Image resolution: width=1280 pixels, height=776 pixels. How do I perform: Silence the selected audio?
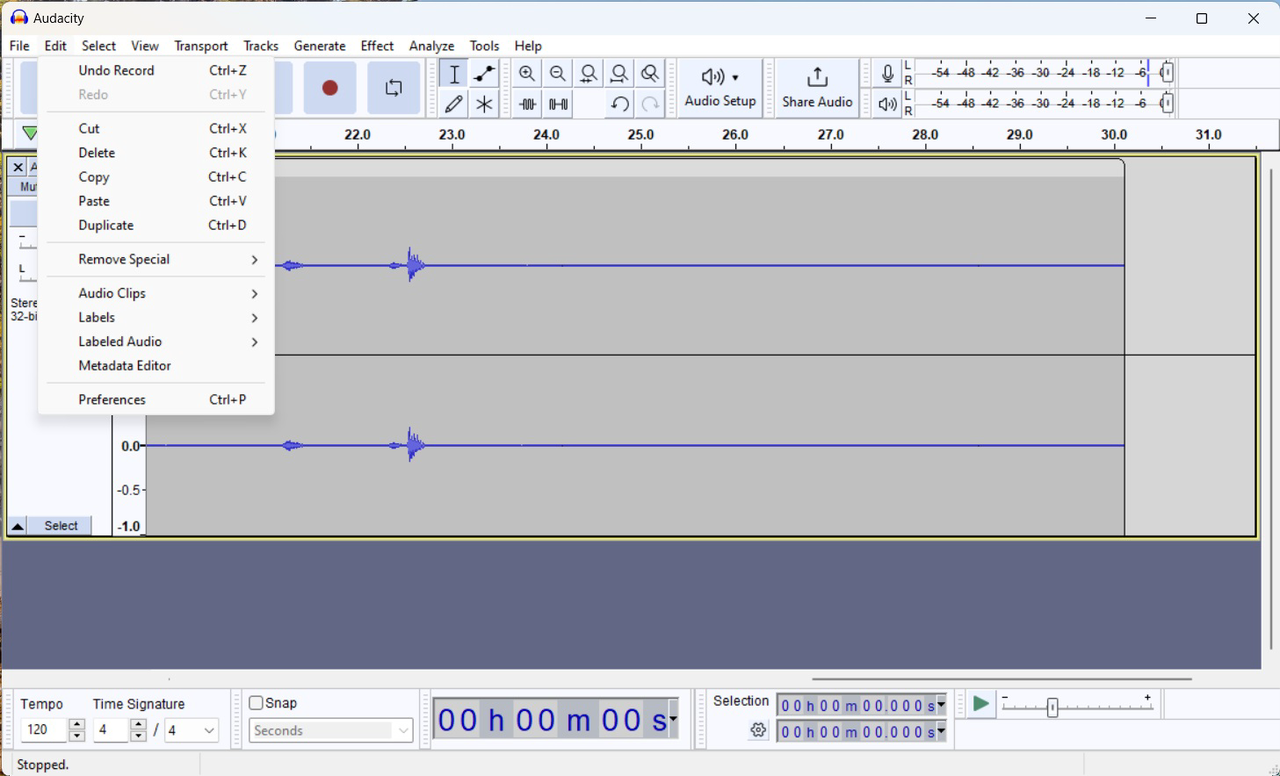point(558,104)
